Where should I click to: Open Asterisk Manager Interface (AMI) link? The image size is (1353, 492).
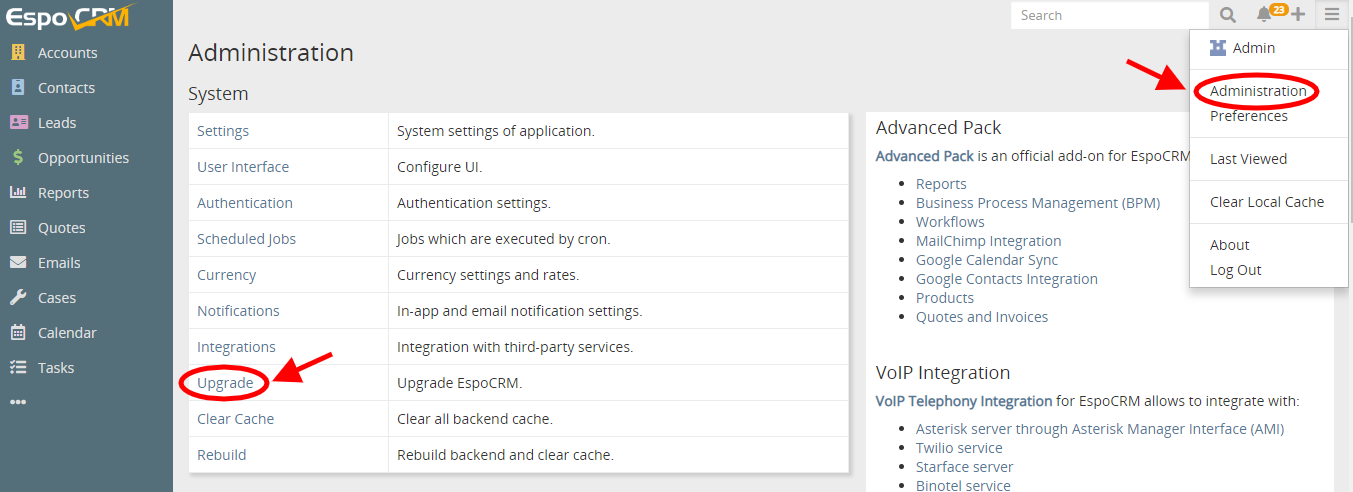pos(1100,429)
